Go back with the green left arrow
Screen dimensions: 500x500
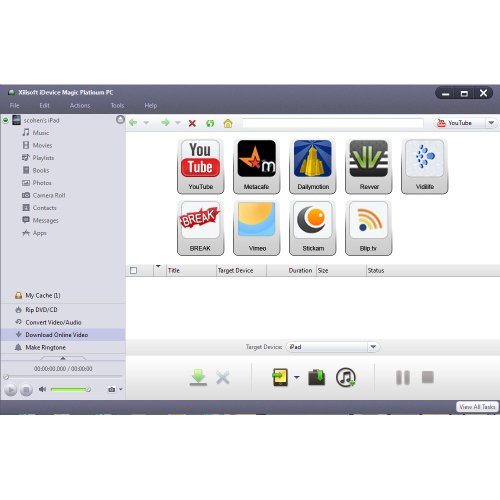pos(133,123)
